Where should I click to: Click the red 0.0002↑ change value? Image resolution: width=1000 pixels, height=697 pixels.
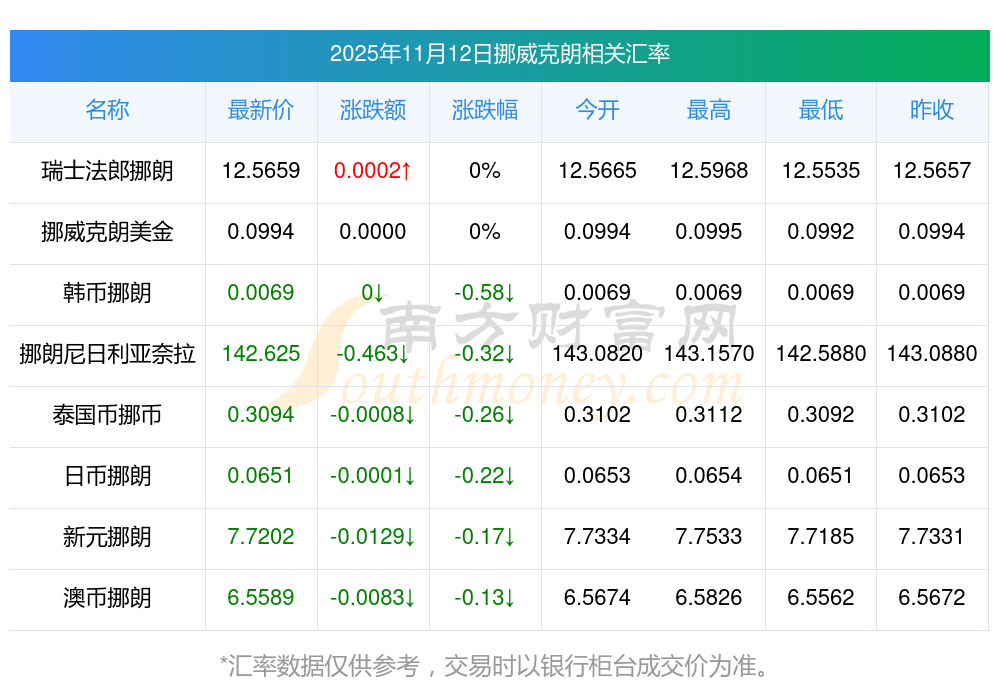pos(372,171)
